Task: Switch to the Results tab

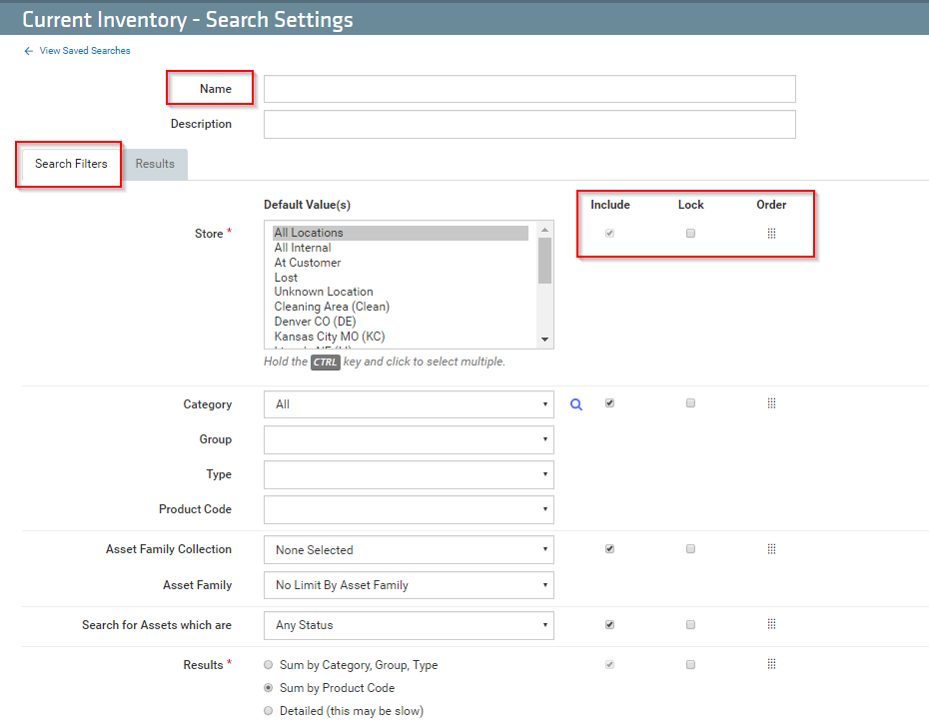Action: point(155,164)
